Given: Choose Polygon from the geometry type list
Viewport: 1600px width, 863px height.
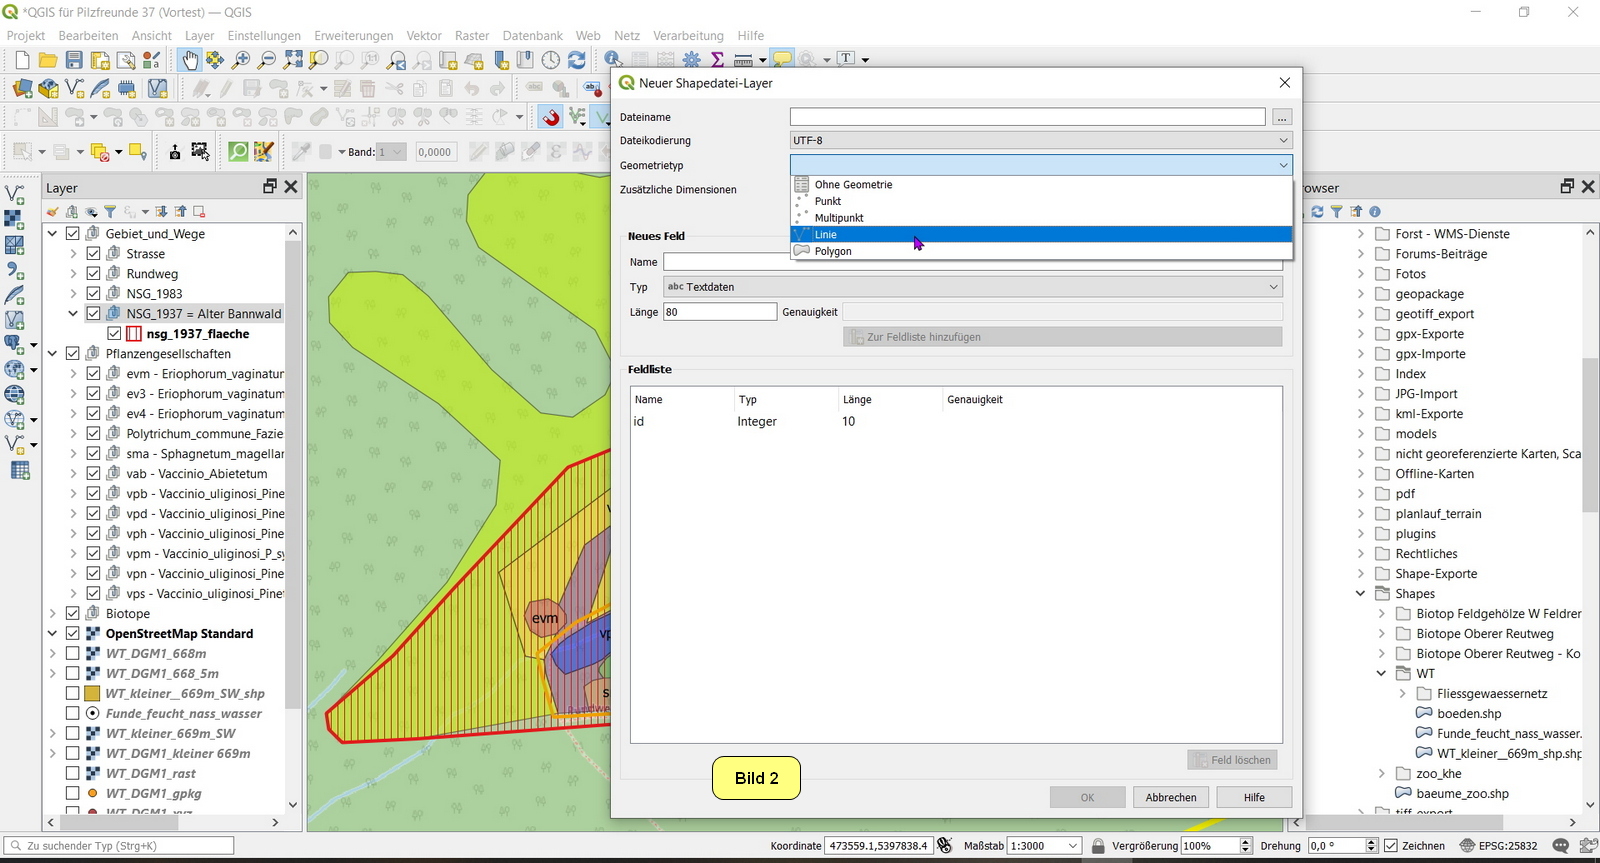Looking at the screenshot, I should [833, 252].
